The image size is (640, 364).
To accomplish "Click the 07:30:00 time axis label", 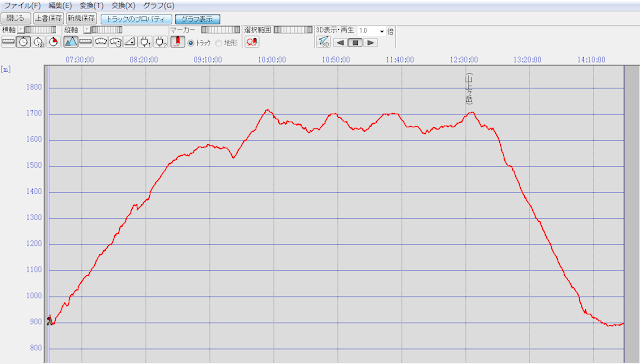I will 80,60.
